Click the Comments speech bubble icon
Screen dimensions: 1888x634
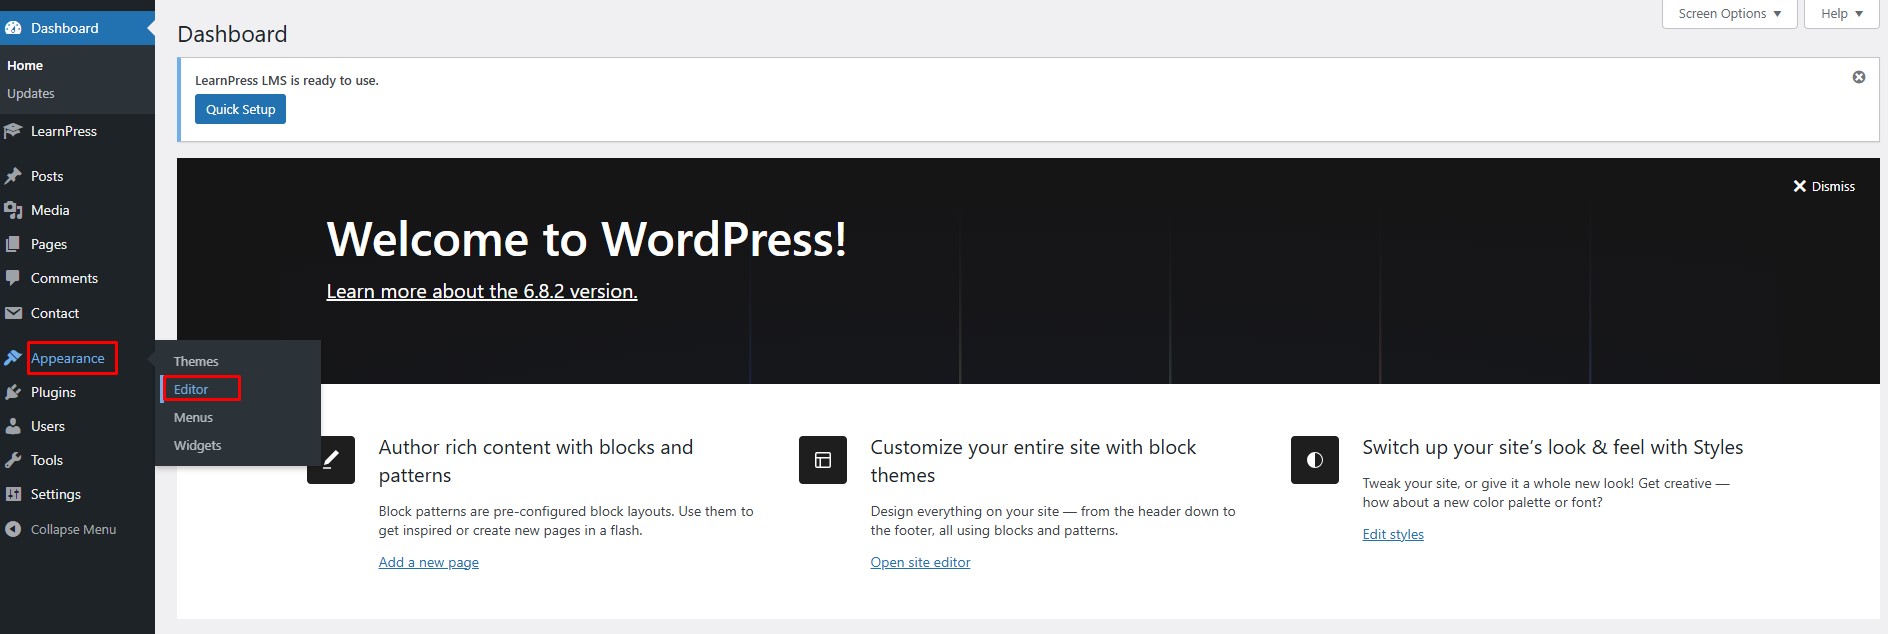13,278
